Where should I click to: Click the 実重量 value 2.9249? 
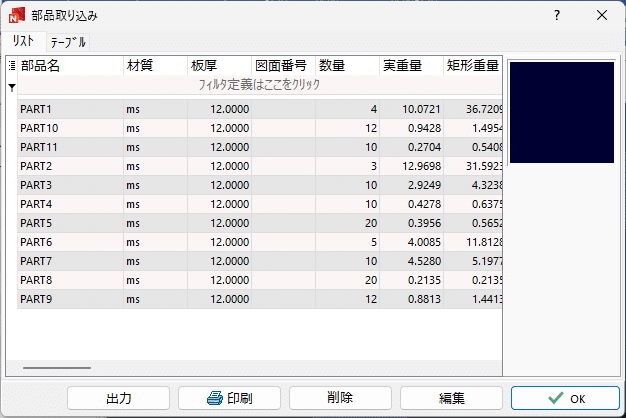tap(424, 185)
